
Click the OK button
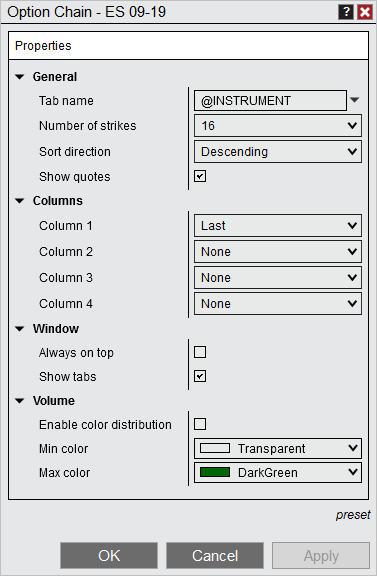(x=109, y=555)
